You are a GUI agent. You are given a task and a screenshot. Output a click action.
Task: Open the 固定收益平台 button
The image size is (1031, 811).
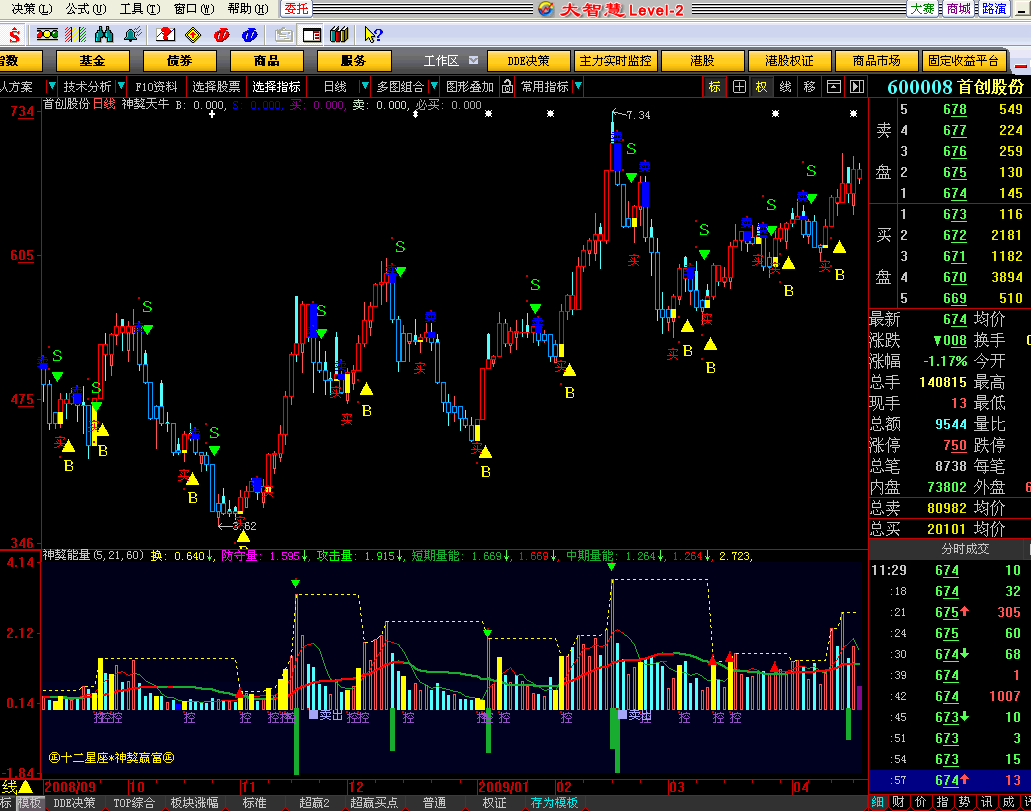[x=963, y=61]
